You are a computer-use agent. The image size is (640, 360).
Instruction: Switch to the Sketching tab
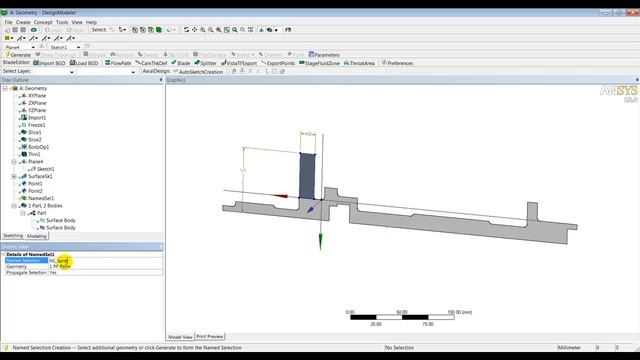pyautogui.click(x=13, y=236)
